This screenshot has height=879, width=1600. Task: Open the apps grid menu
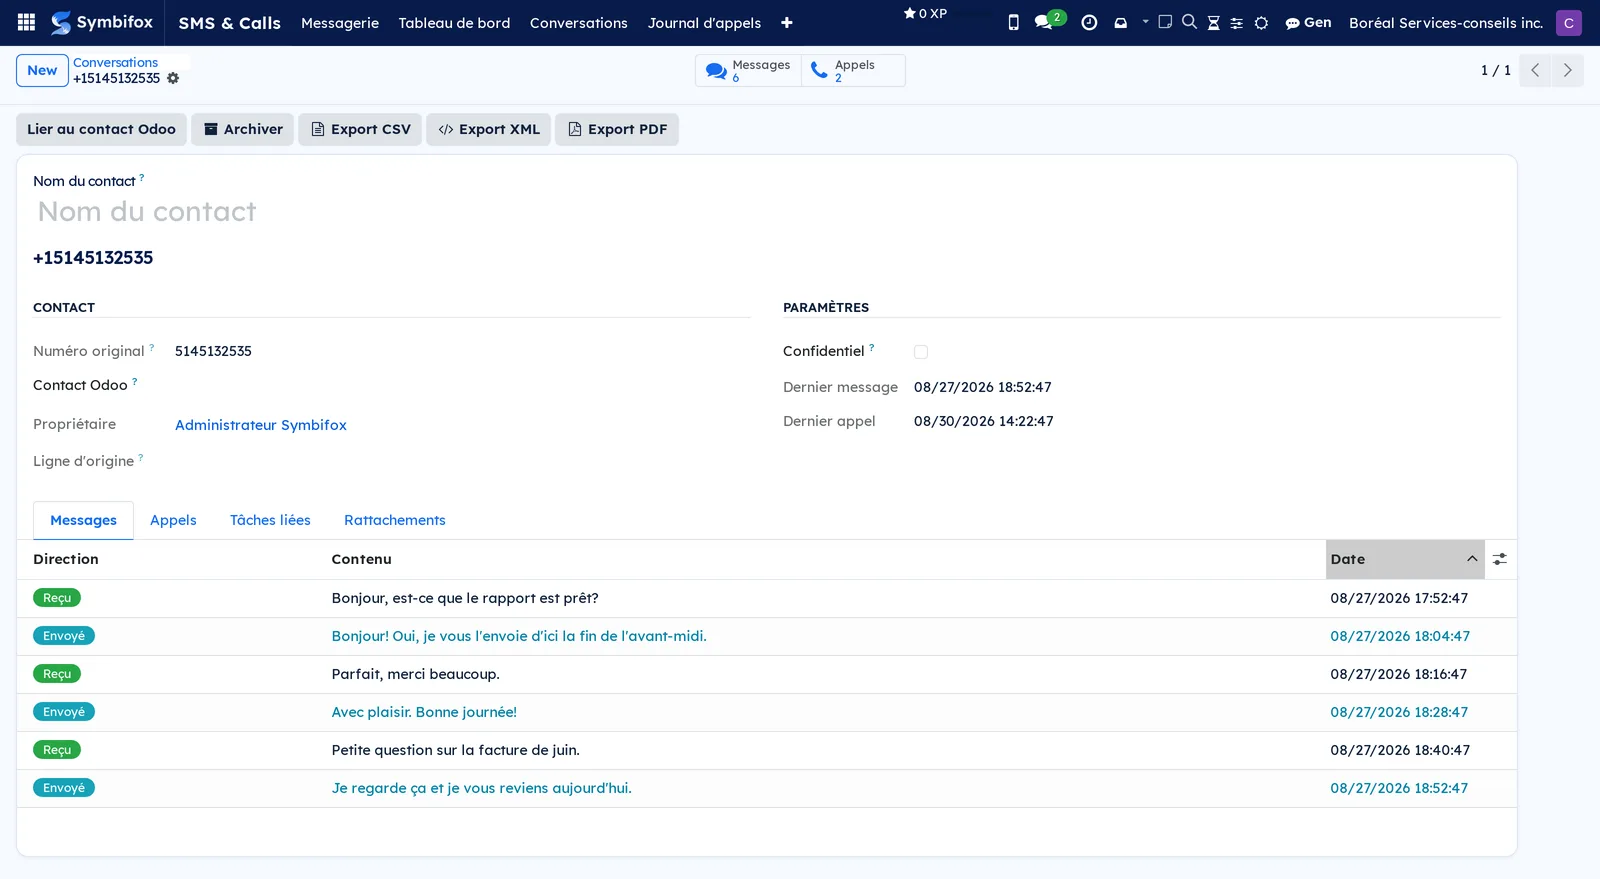[x=27, y=22]
